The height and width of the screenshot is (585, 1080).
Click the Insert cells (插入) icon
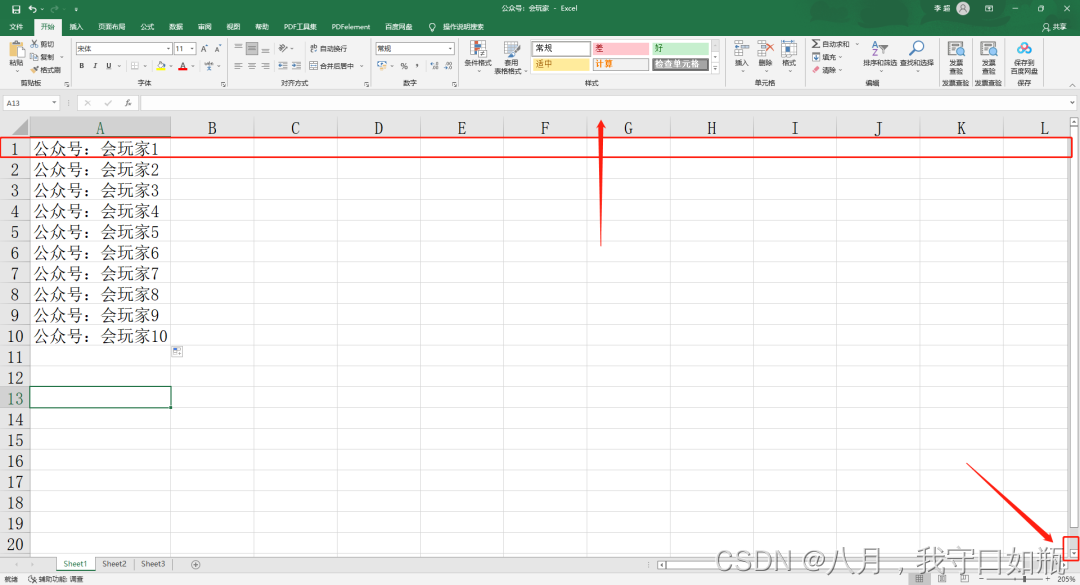click(741, 49)
